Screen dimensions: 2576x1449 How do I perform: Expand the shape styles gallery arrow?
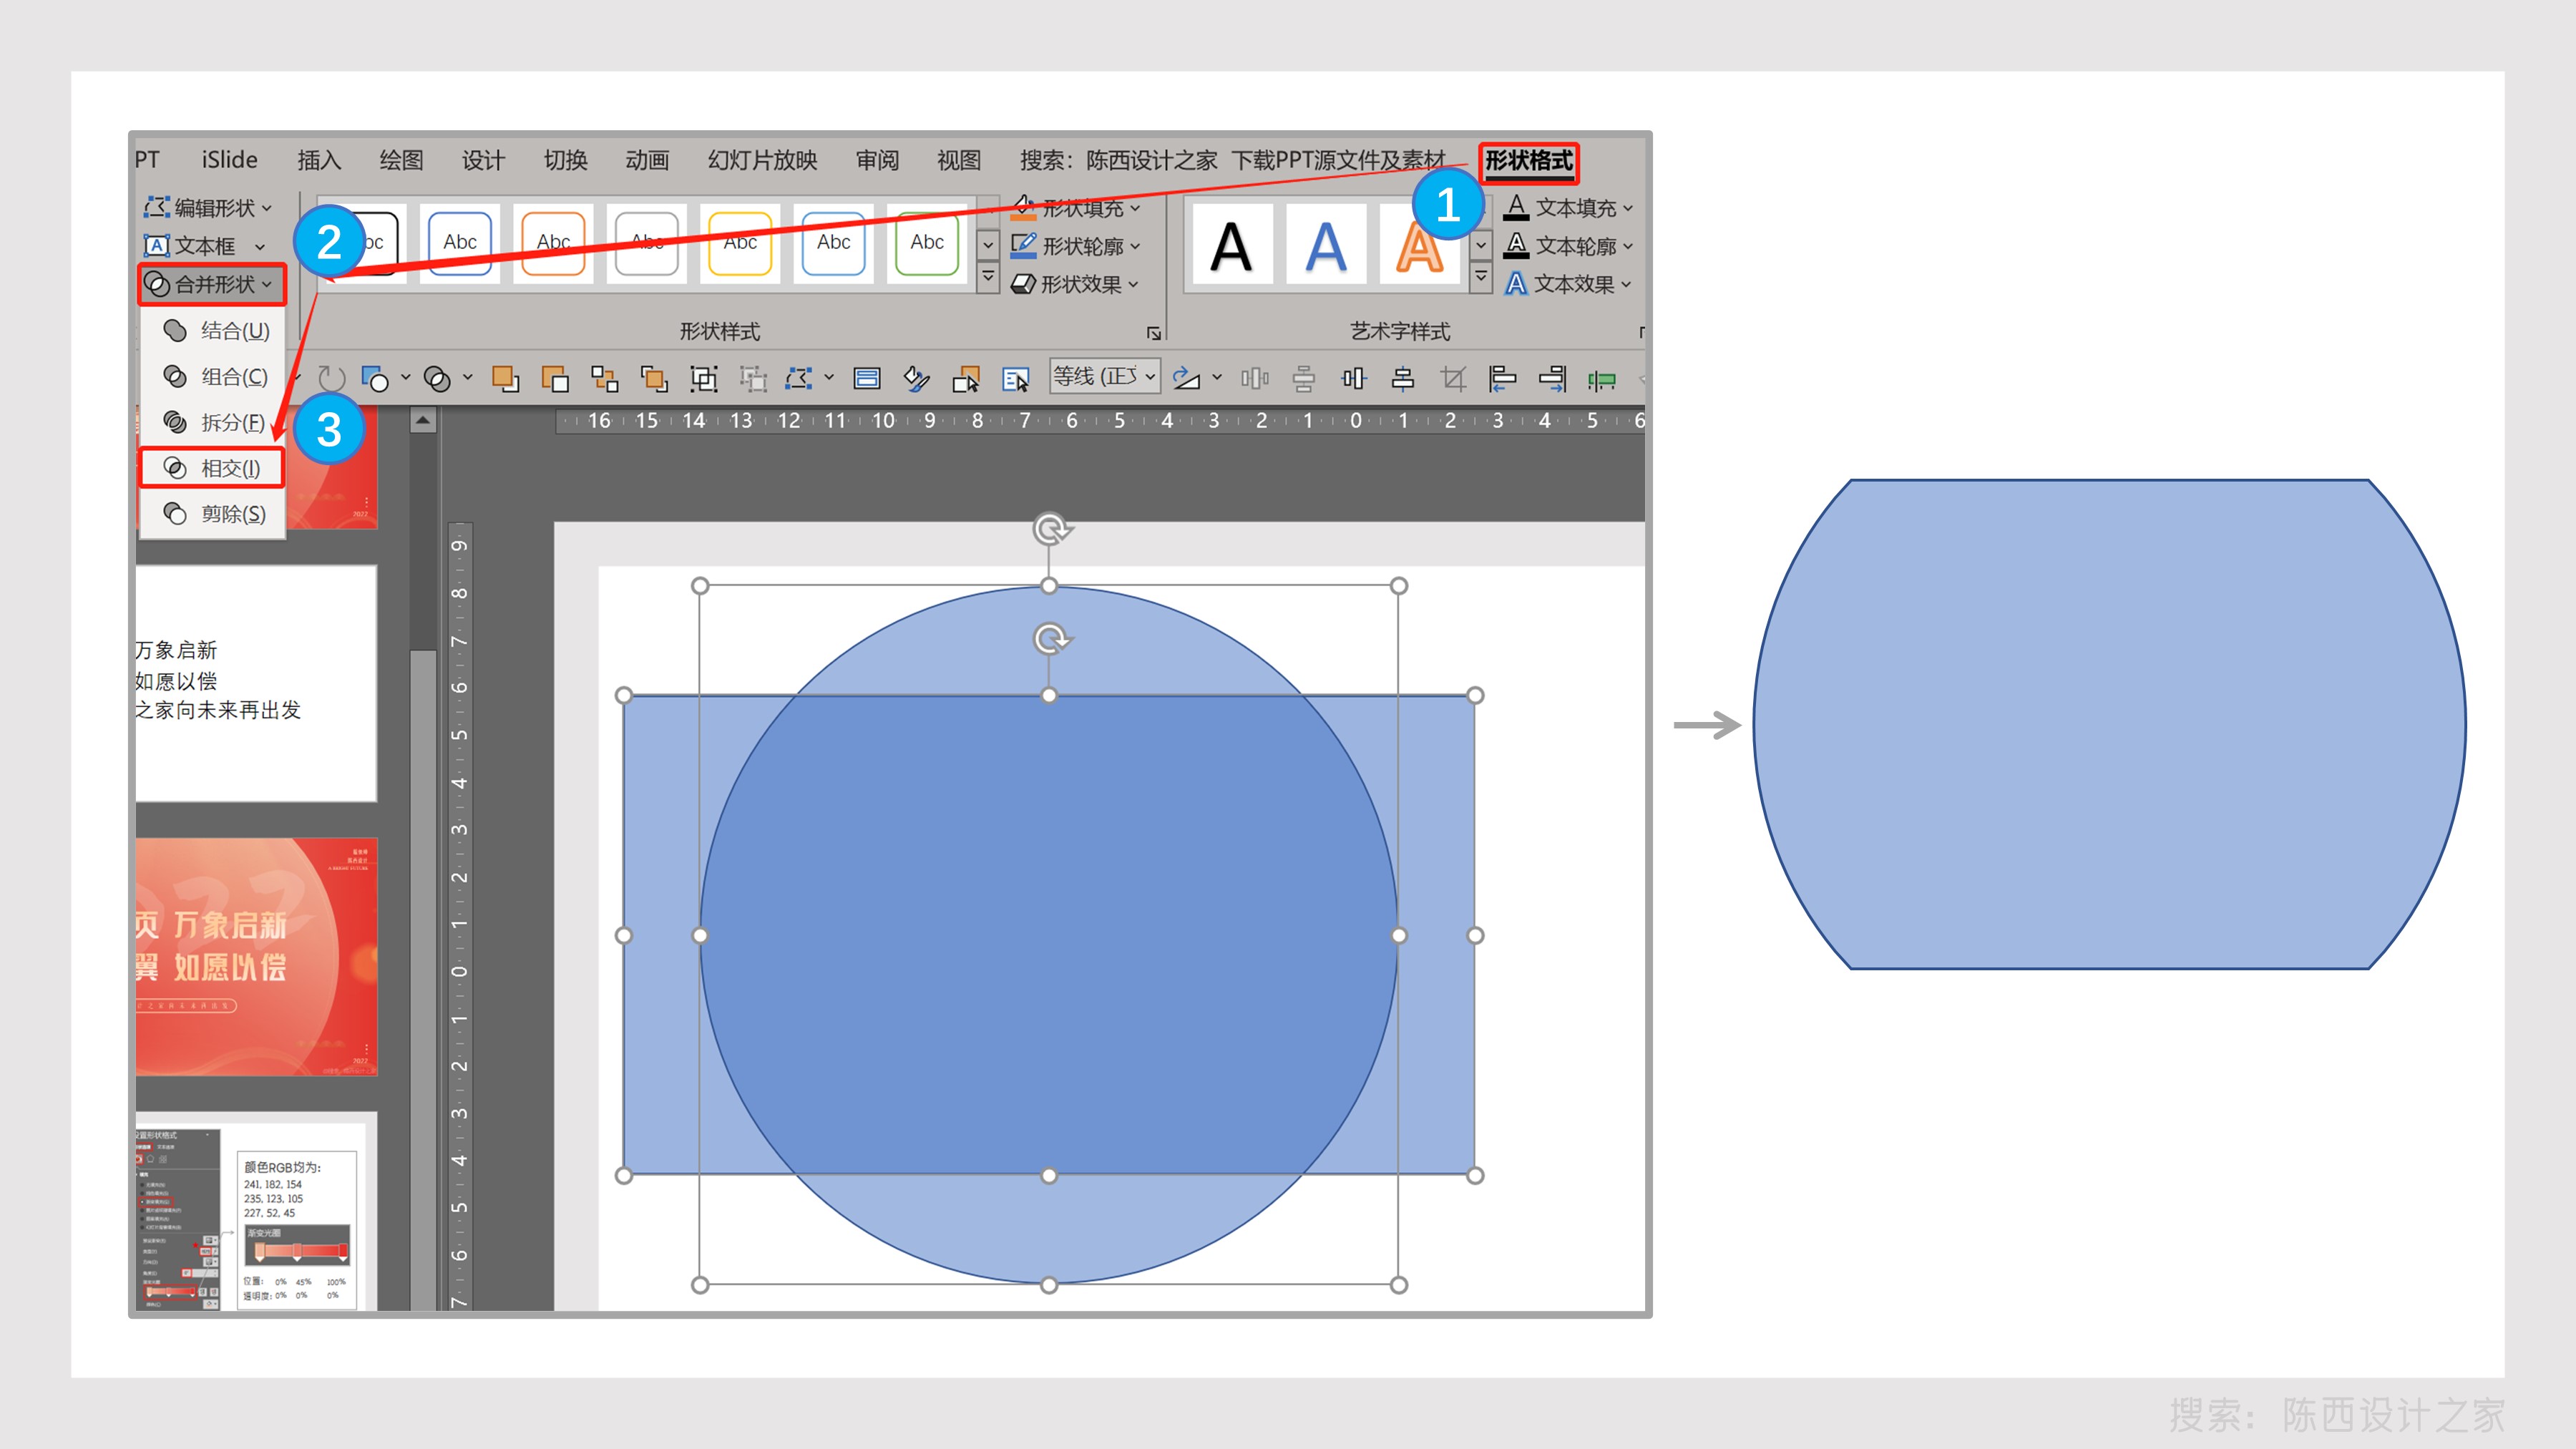tap(988, 278)
